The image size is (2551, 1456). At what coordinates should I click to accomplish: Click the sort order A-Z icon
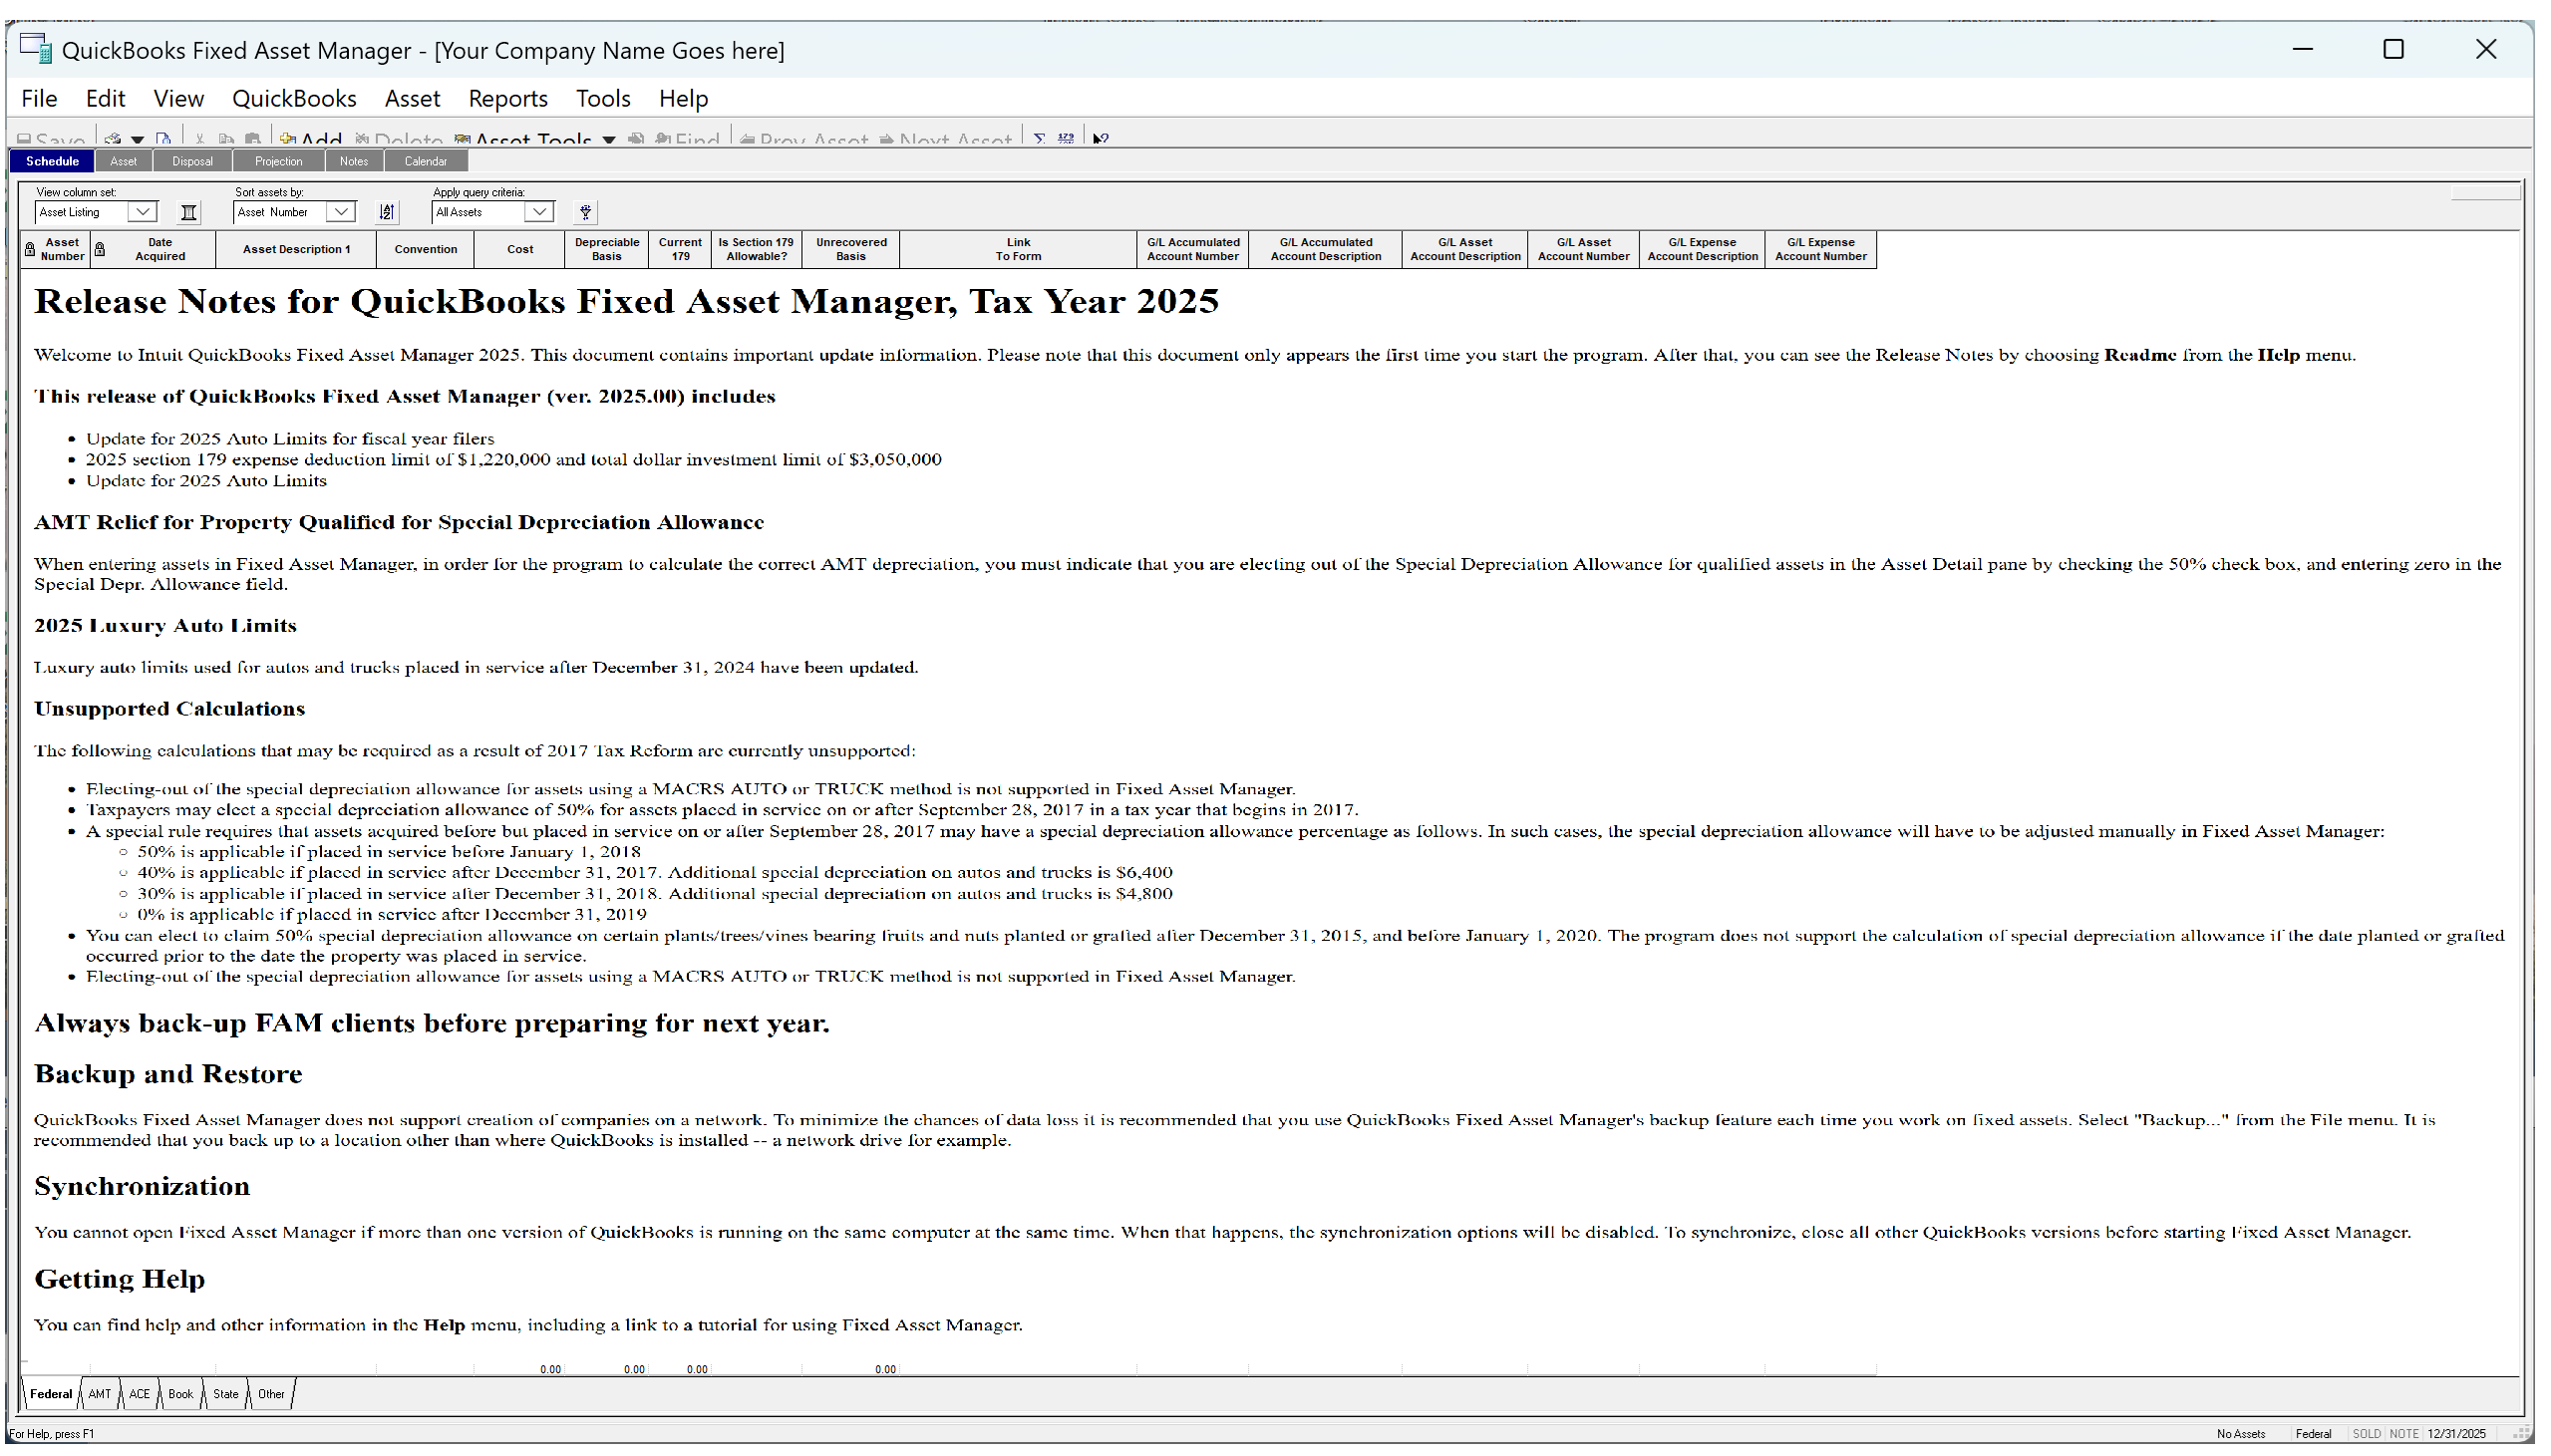pyautogui.click(x=388, y=212)
